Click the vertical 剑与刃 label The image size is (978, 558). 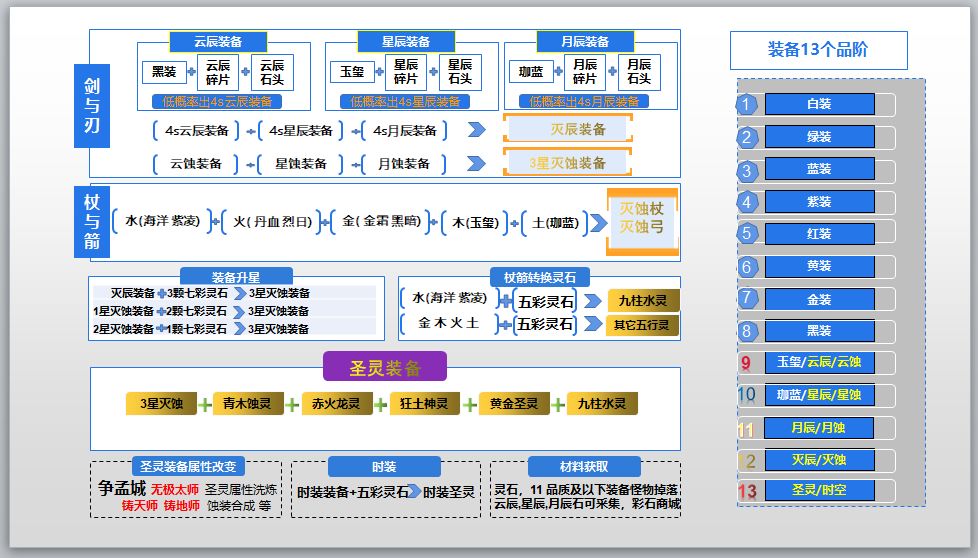tap(92, 105)
